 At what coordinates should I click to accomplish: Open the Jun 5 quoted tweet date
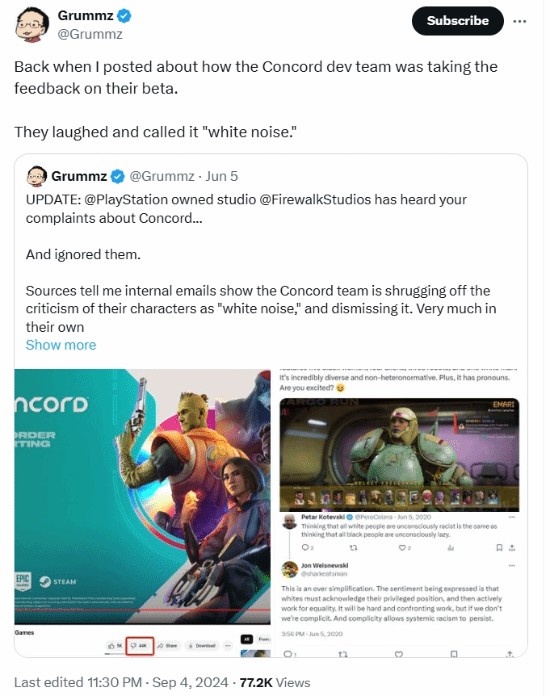click(222, 176)
